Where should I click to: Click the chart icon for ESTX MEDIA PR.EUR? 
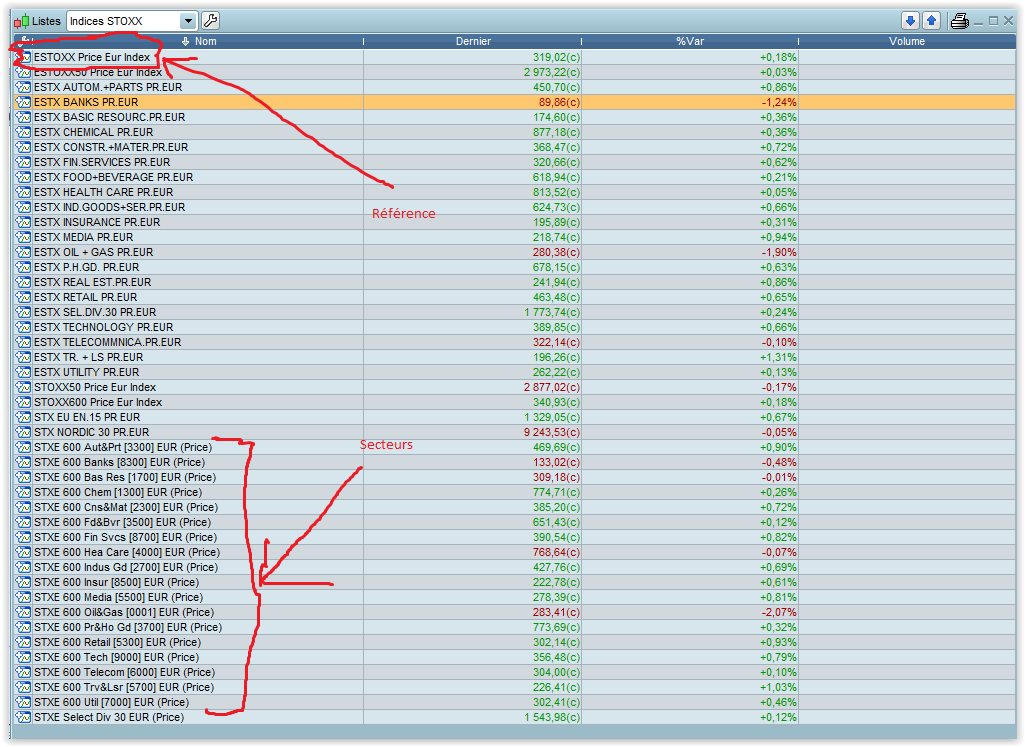[24, 237]
